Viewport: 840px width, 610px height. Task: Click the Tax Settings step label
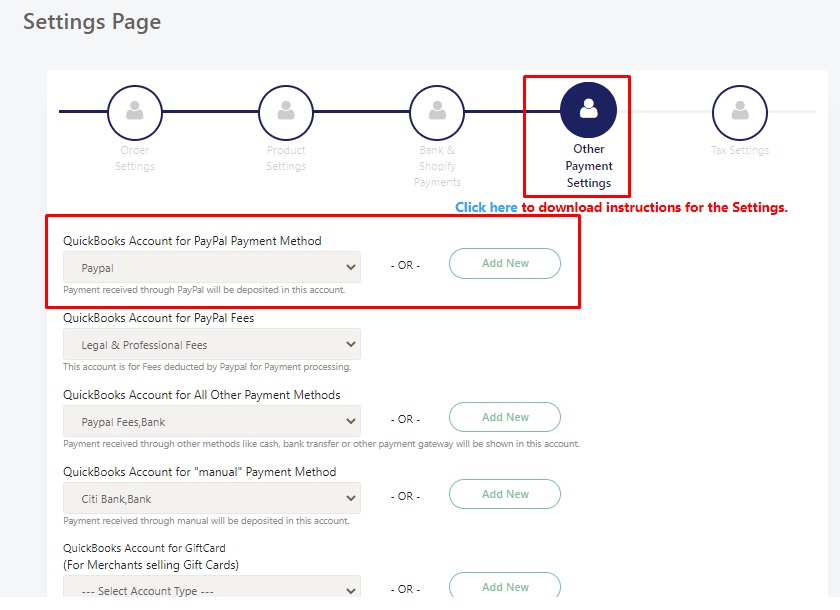(x=740, y=150)
